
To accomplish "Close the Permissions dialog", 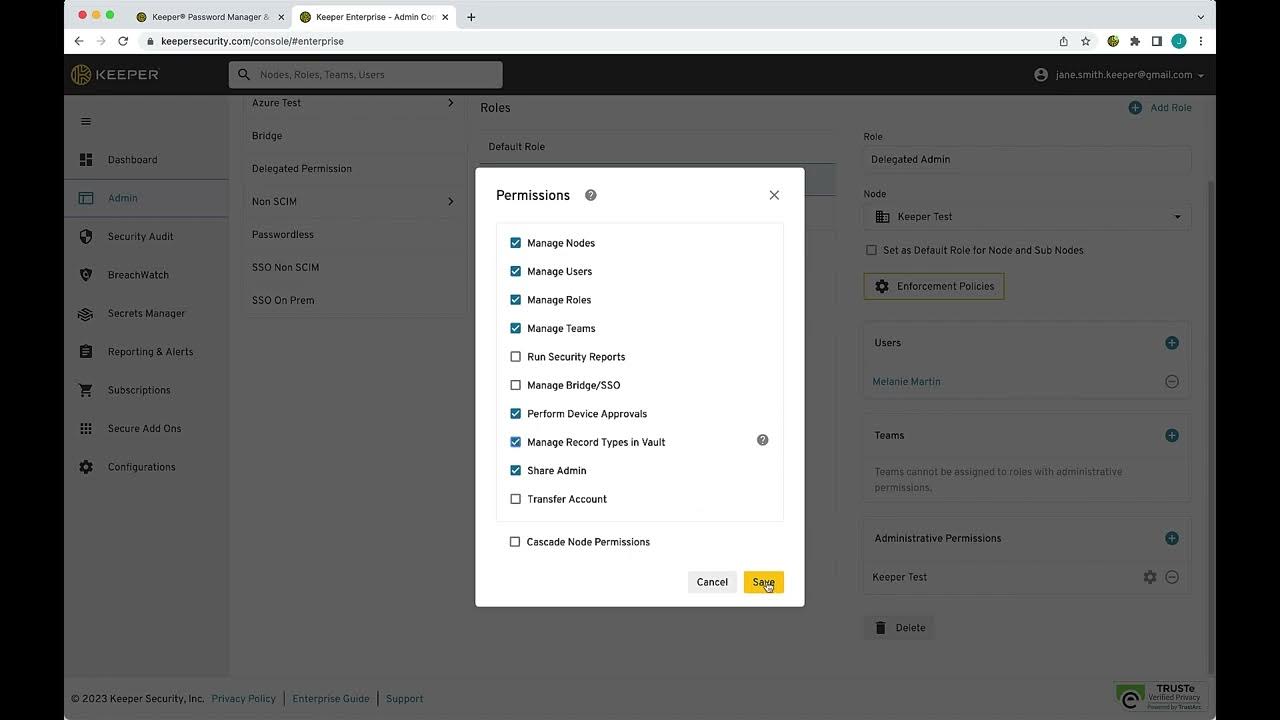I will click(774, 195).
